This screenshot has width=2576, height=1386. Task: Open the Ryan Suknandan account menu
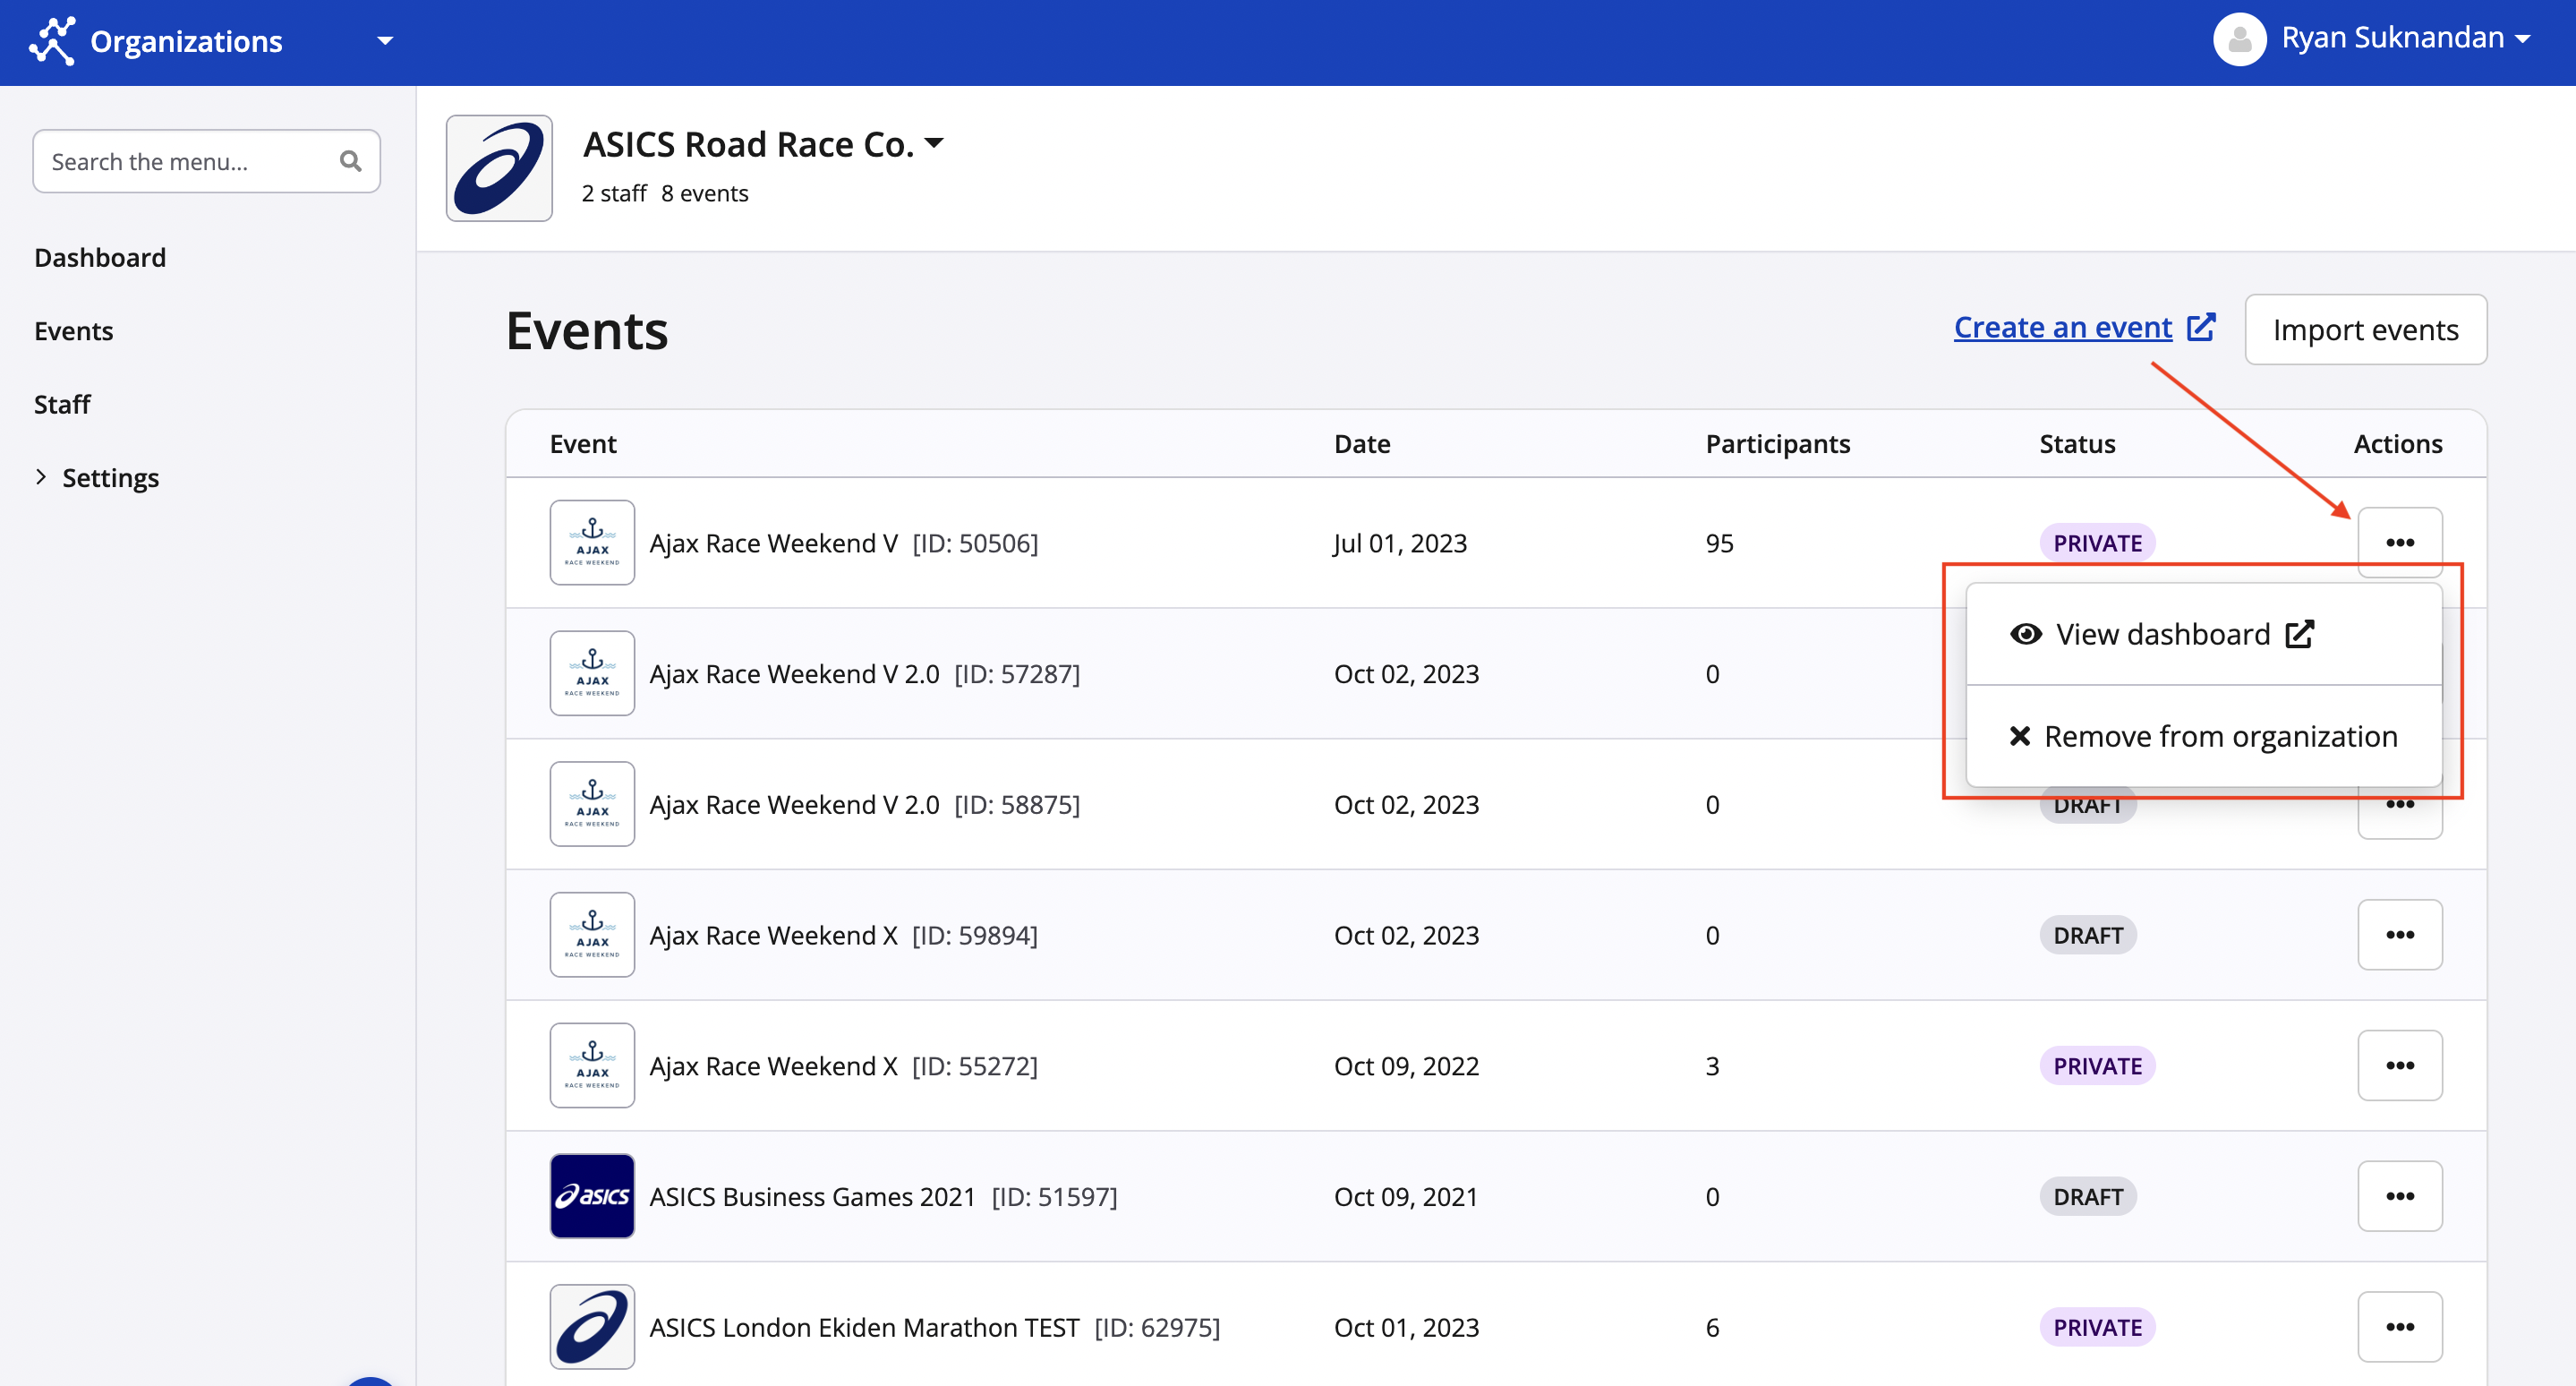point(2405,38)
